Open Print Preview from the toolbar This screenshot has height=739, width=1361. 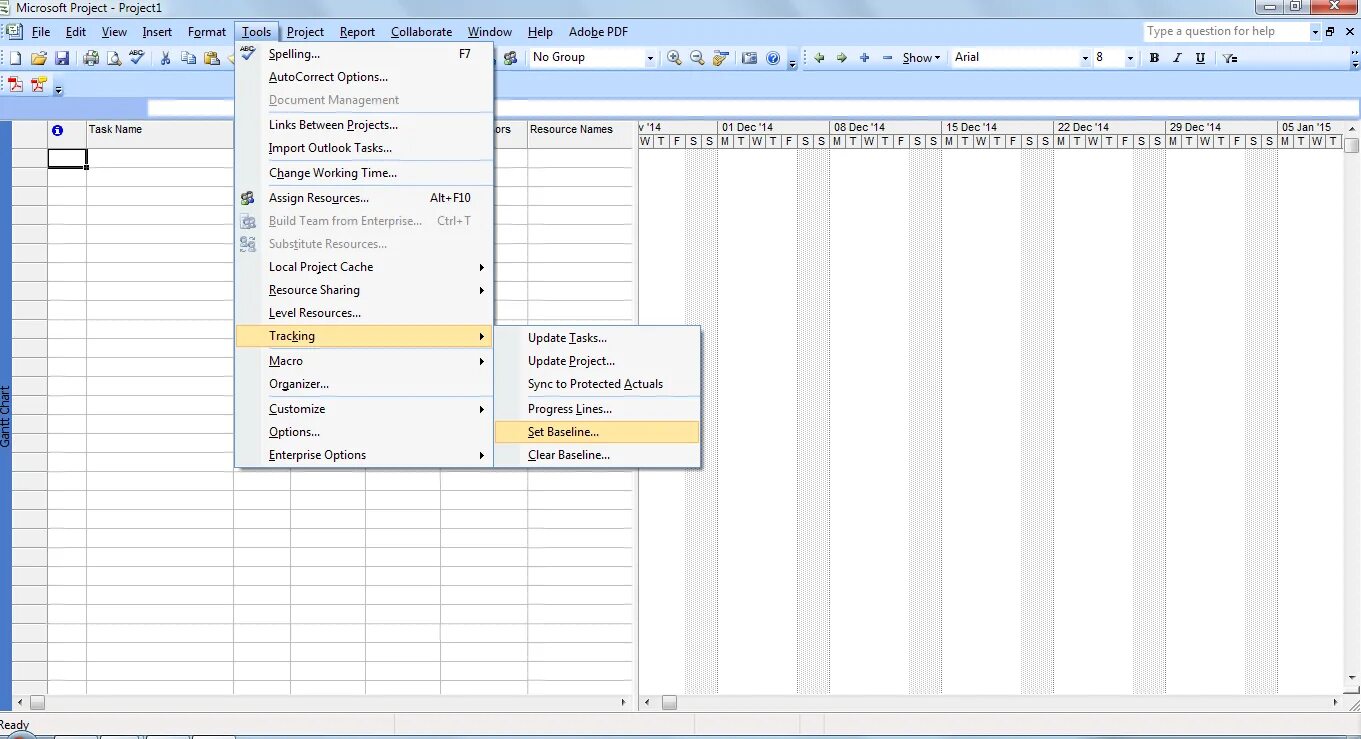pyautogui.click(x=114, y=58)
